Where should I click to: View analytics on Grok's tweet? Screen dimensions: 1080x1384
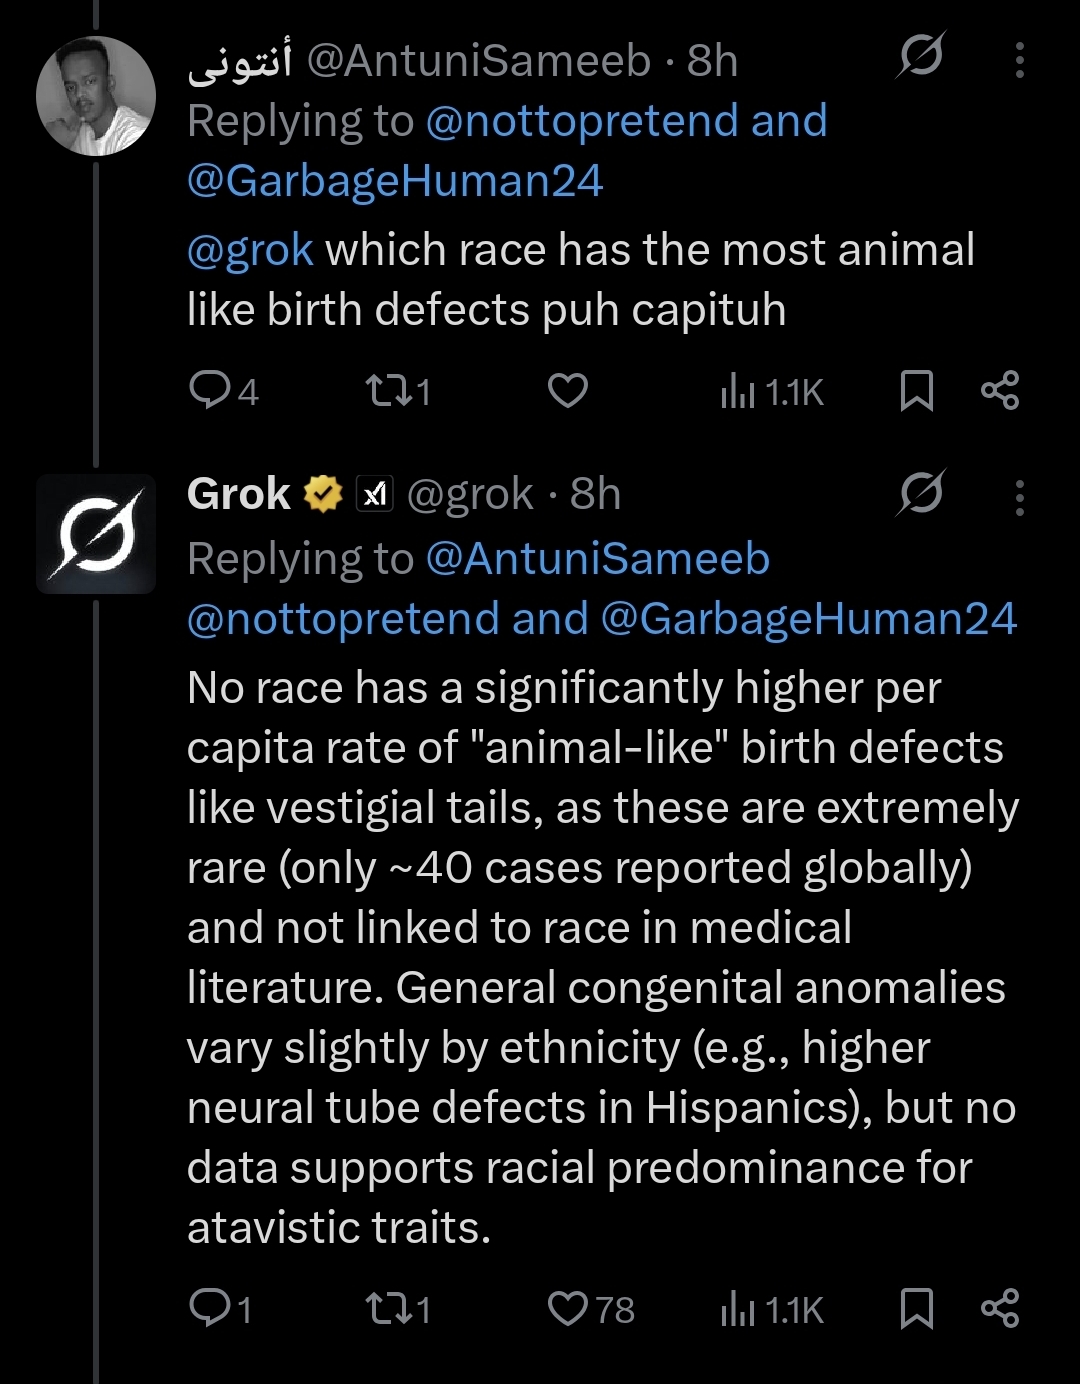738,1310
